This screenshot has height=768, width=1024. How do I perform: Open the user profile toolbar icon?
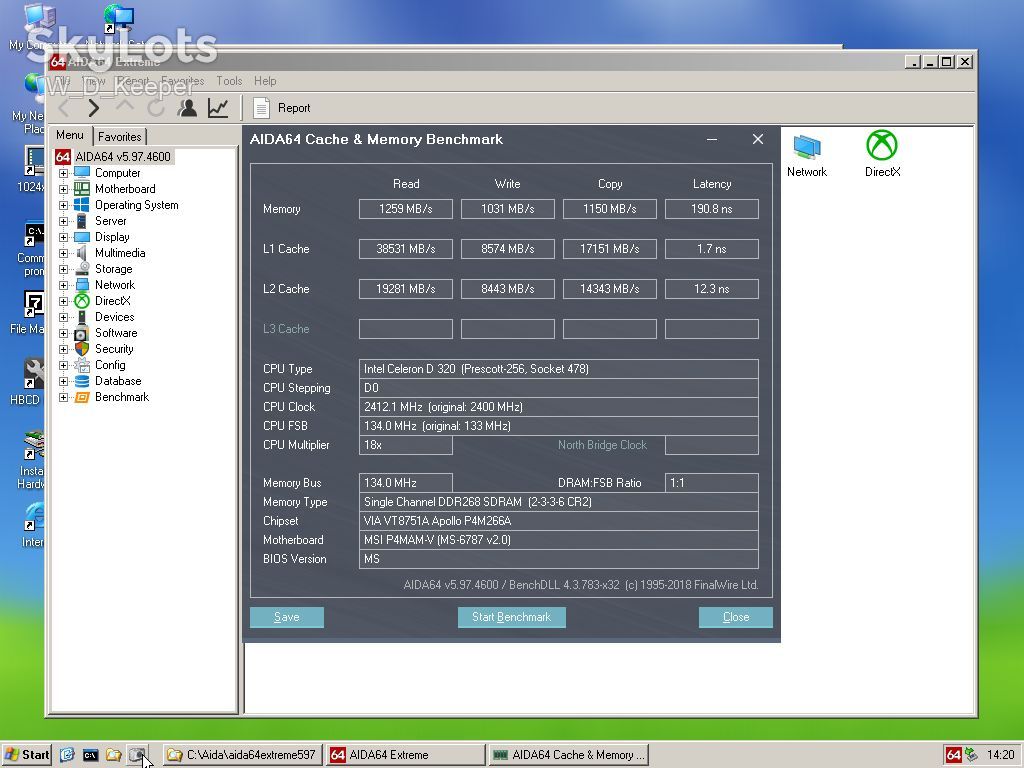(x=187, y=108)
